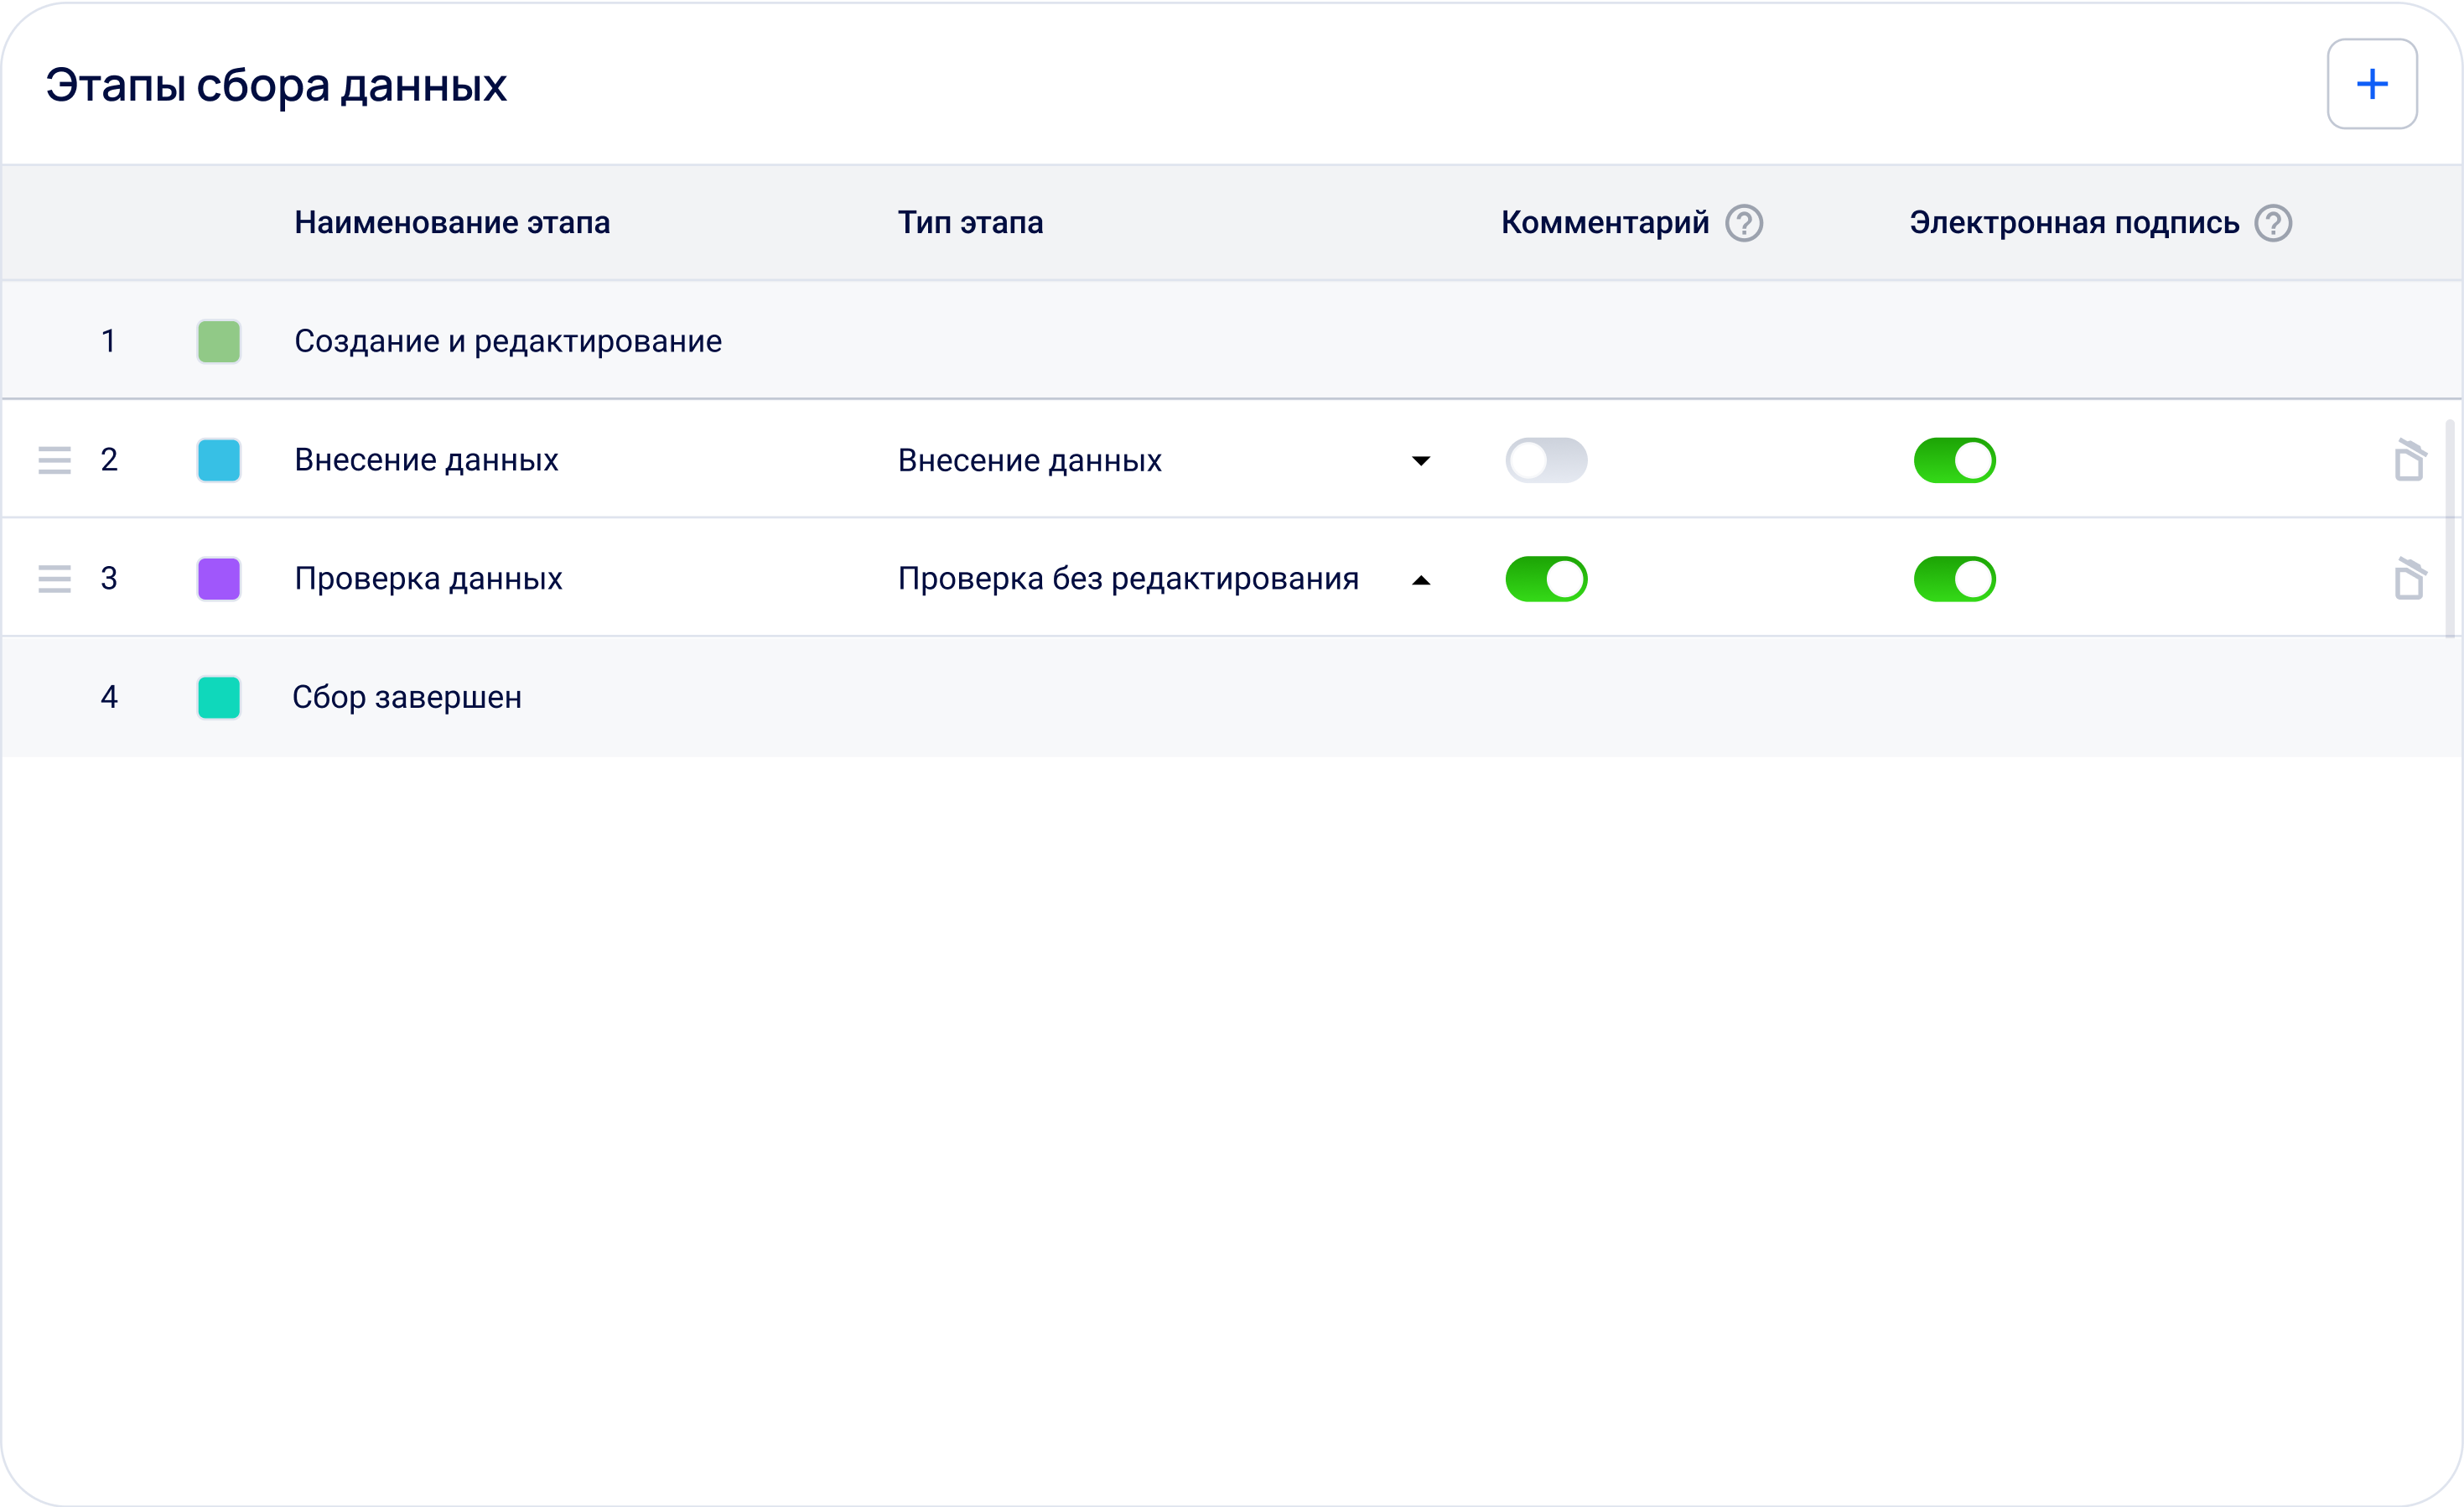Click column header Наименование этапа
Image resolution: width=2464 pixels, height=1507 pixels.
[452, 223]
